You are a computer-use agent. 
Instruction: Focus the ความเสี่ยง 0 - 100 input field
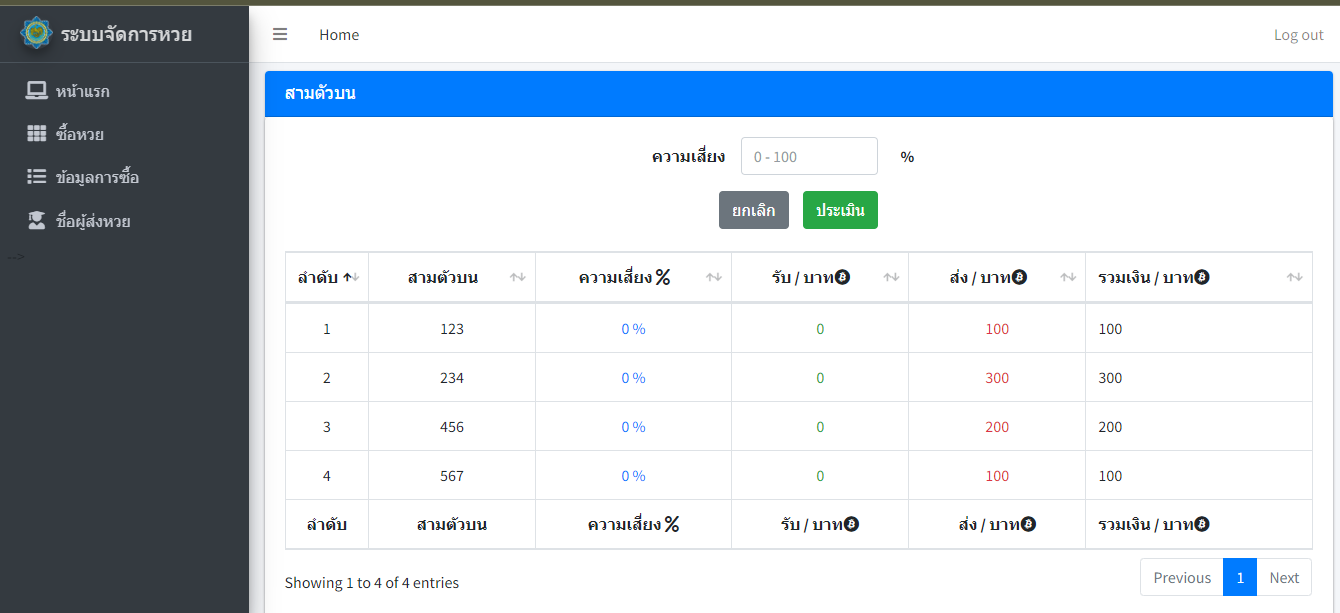(808, 156)
